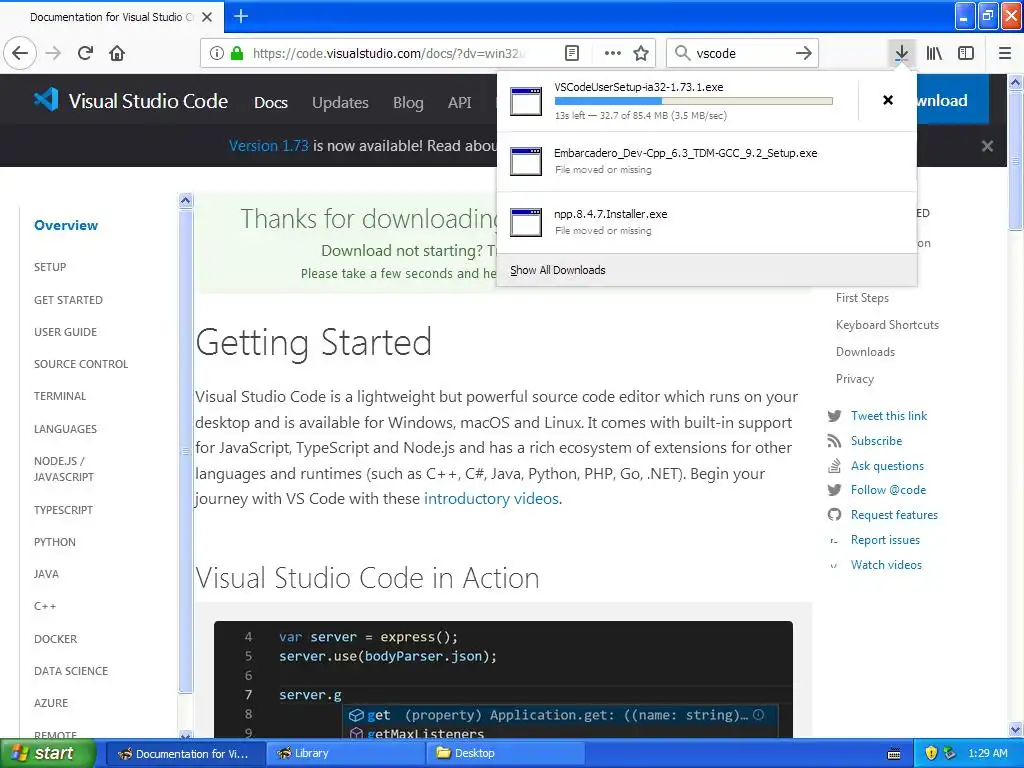Viewport: 1024px width, 768px height.
Task: Open the Updates navigation item
Action: point(340,103)
